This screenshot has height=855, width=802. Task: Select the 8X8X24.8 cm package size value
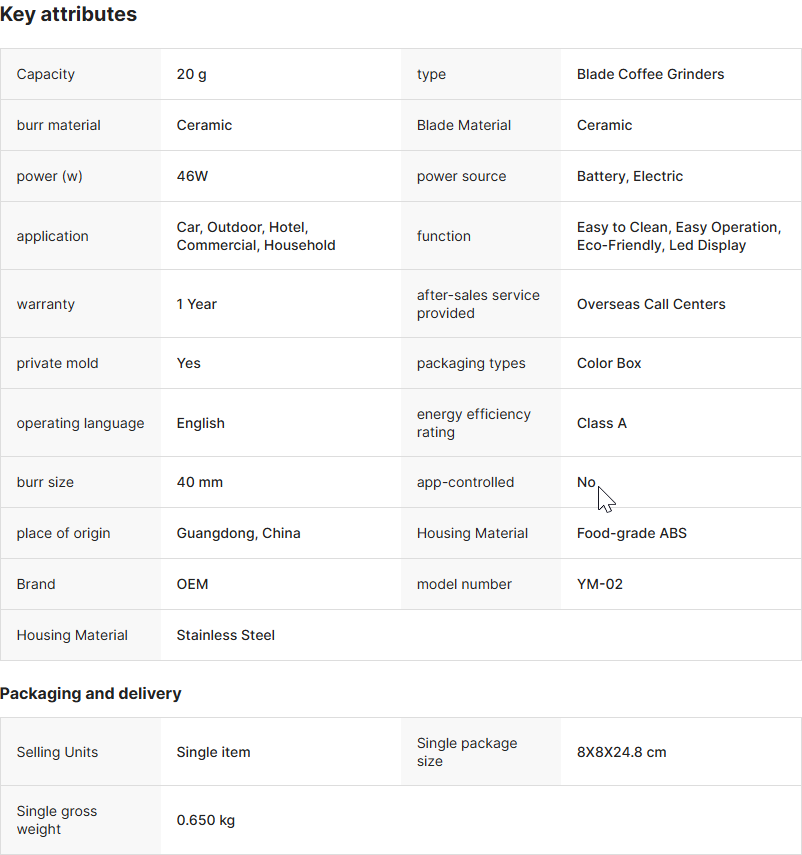click(621, 752)
